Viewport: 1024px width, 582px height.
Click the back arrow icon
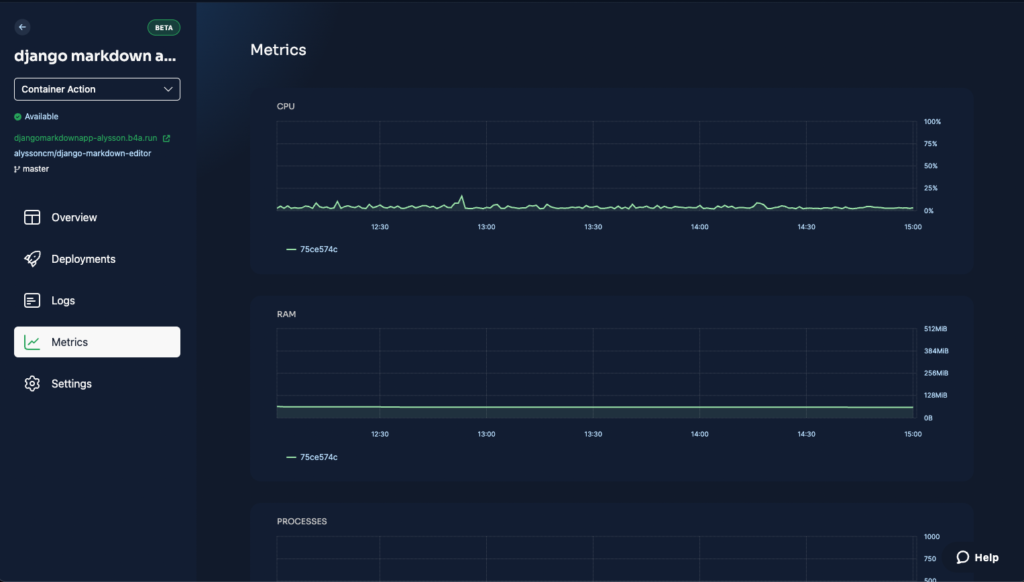click(22, 27)
